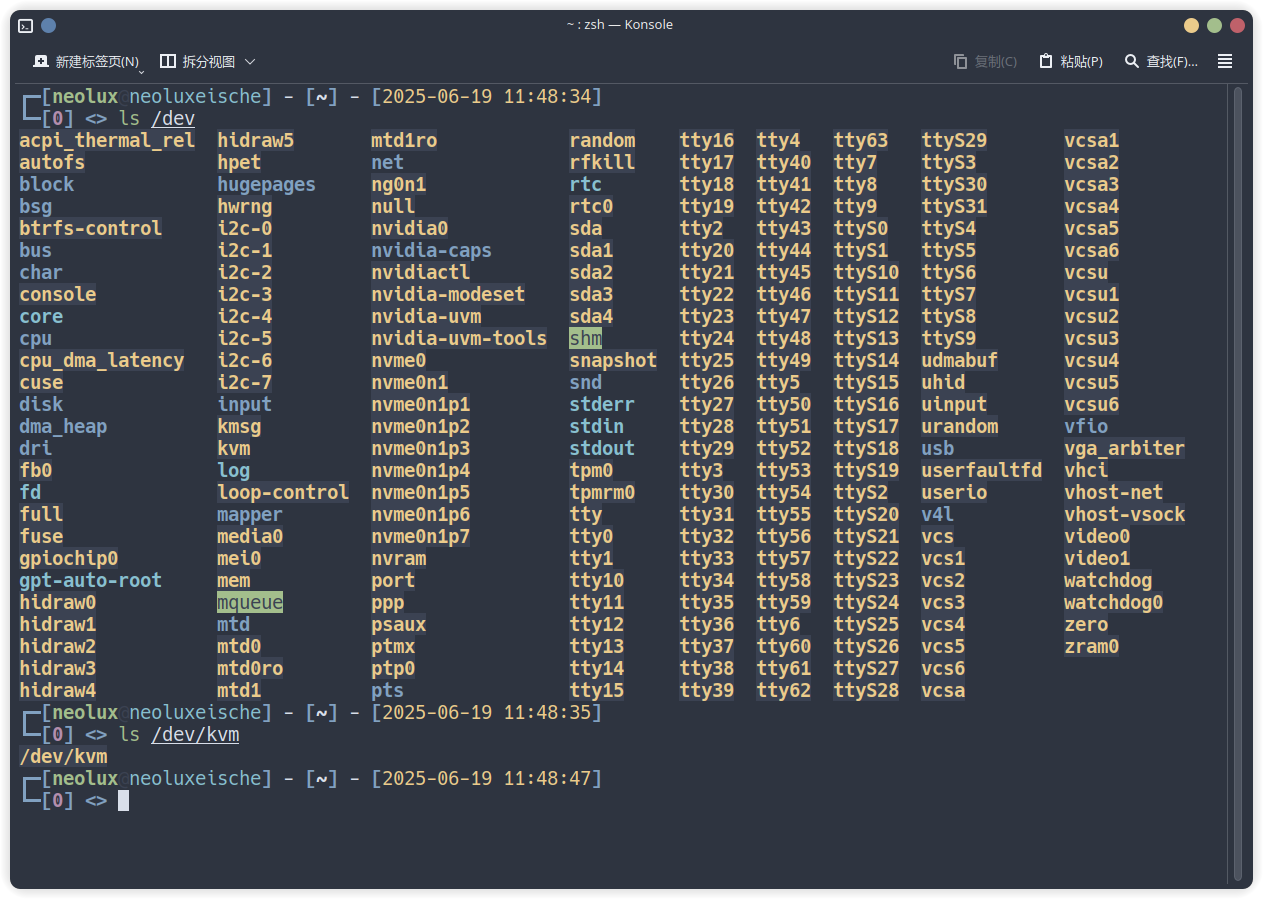Open the hamburger menu icon
1263x899 pixels.
click(x=1225, y=61)
